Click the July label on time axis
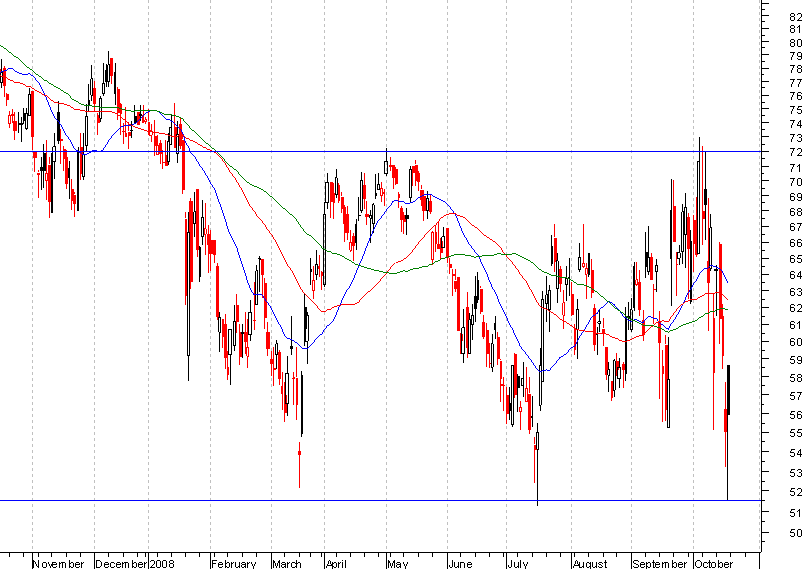This screenshot has height=569, width=806. coord(518,563)
